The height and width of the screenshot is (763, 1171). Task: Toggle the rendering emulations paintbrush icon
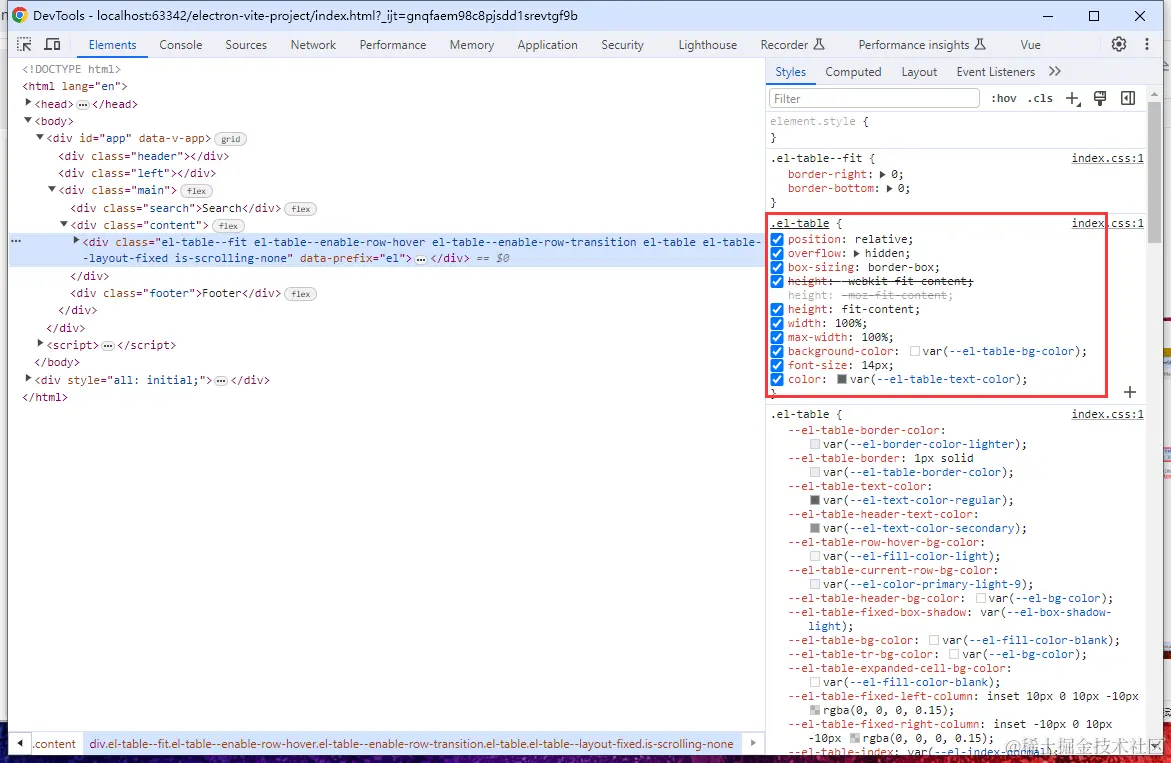coord(1099,99)
